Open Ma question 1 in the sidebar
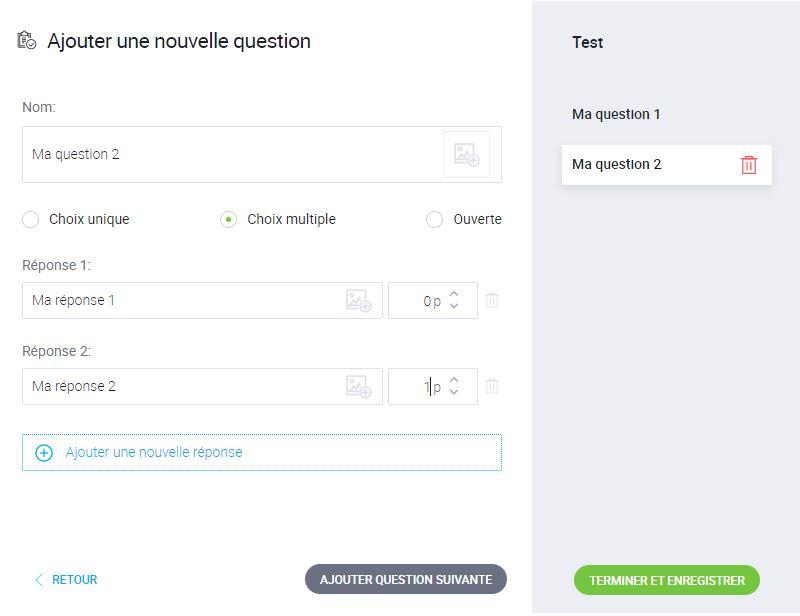This screenshot has width=800, height=616. coord(616,114)
